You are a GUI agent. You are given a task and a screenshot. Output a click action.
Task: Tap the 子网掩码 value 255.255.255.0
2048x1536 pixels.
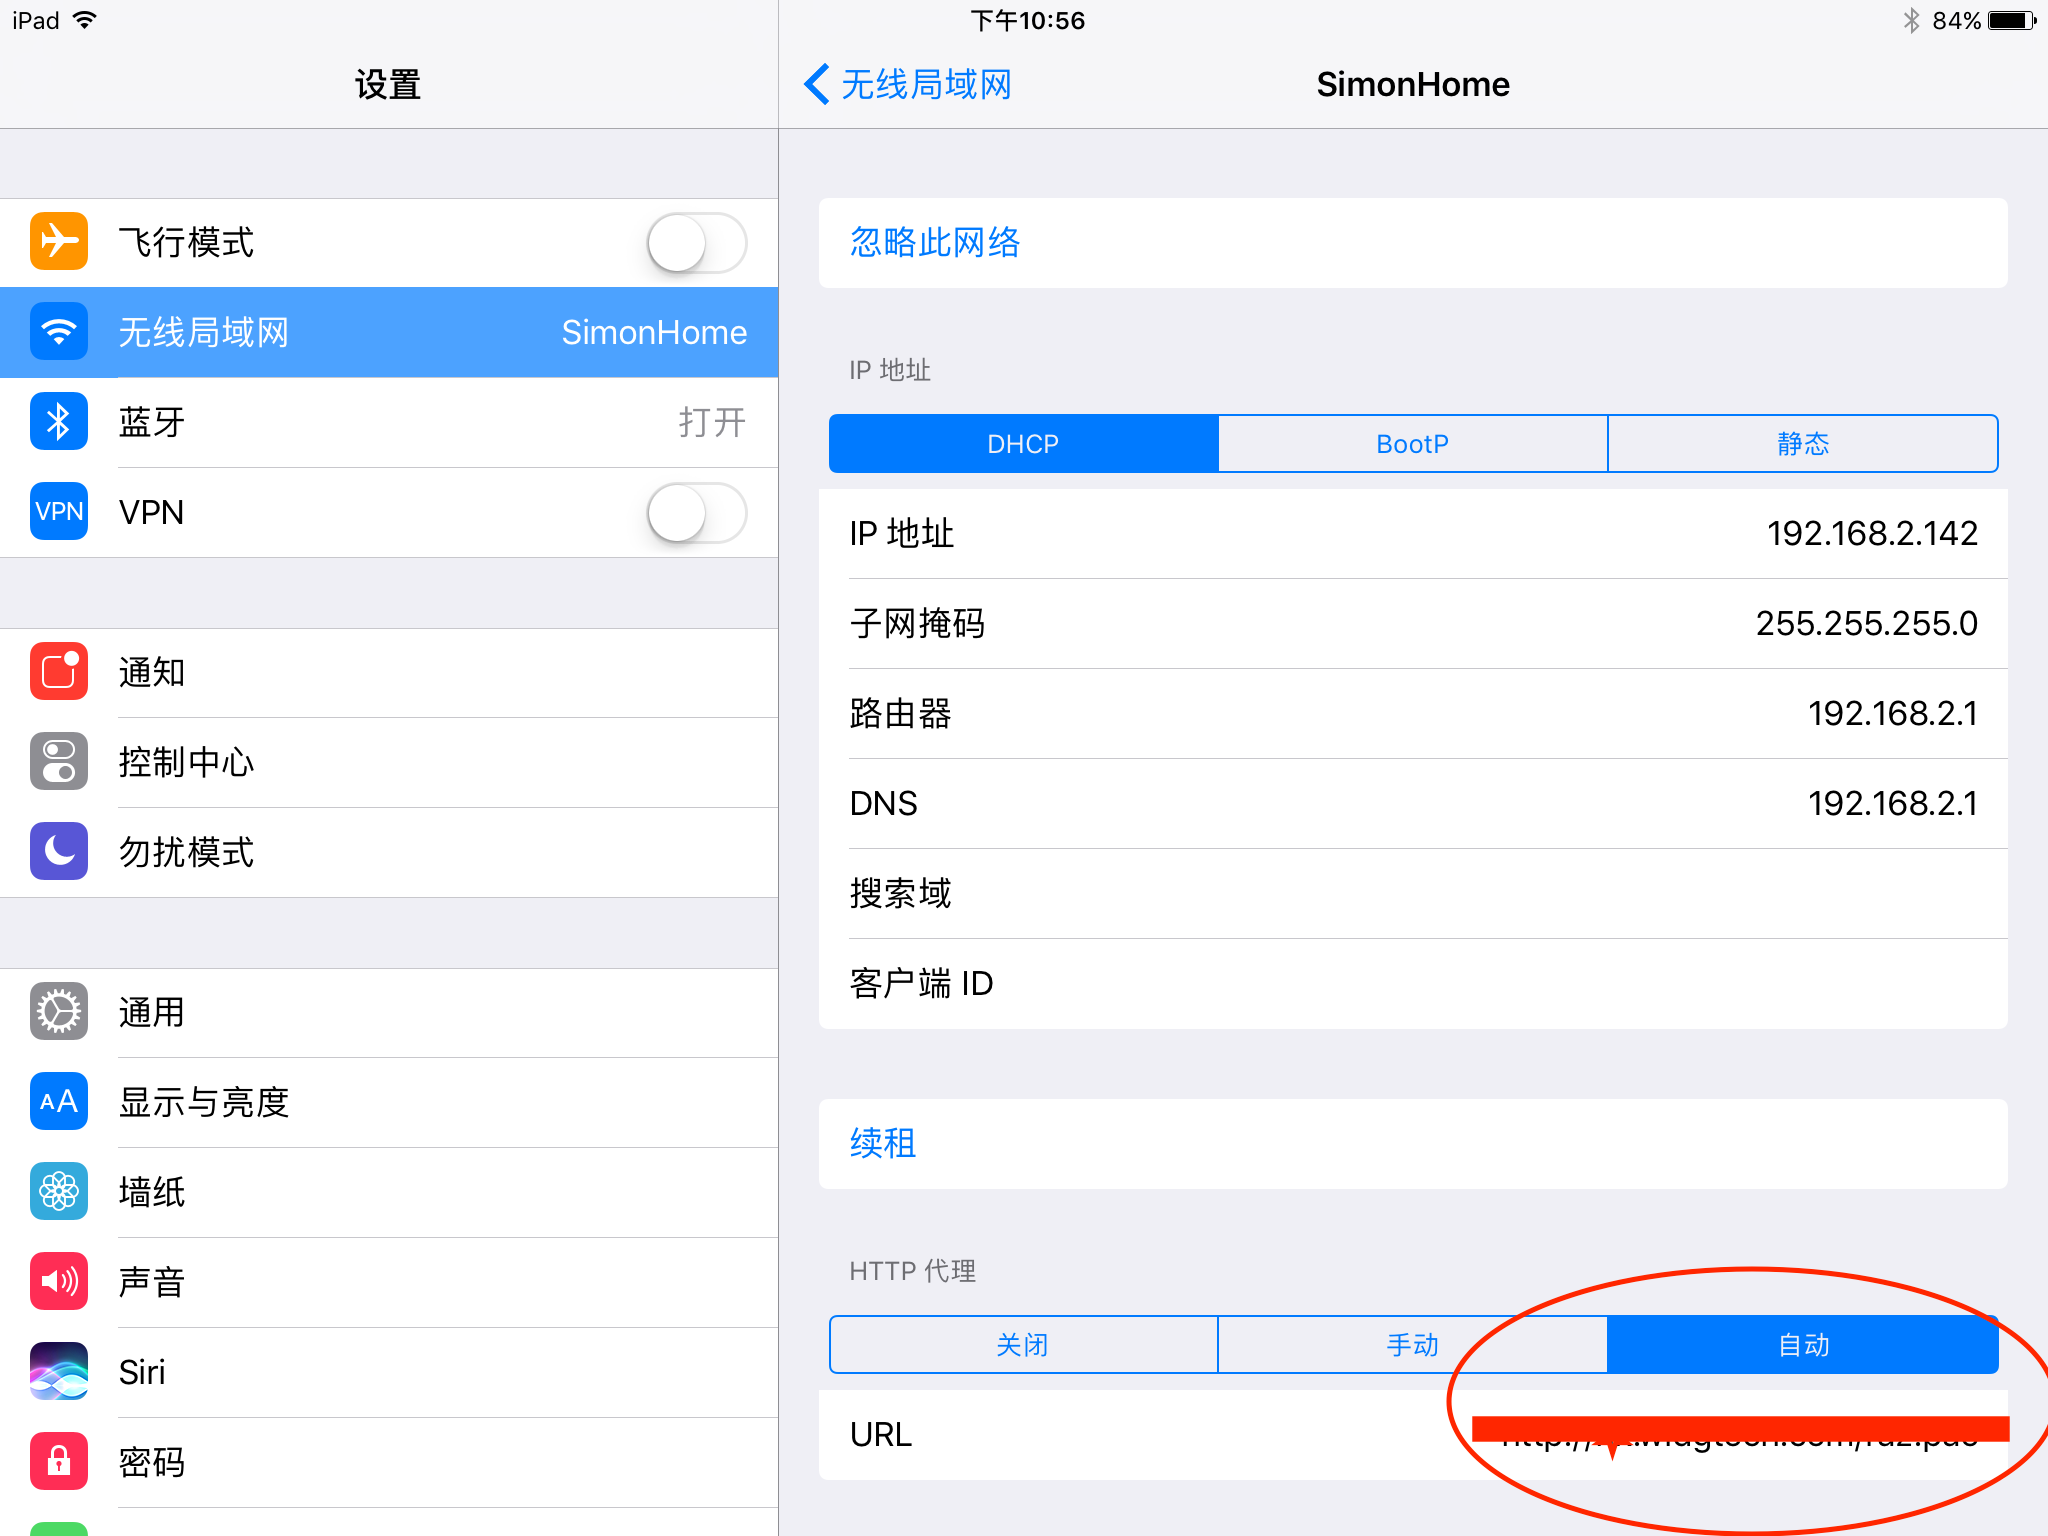pos(1866,623)
